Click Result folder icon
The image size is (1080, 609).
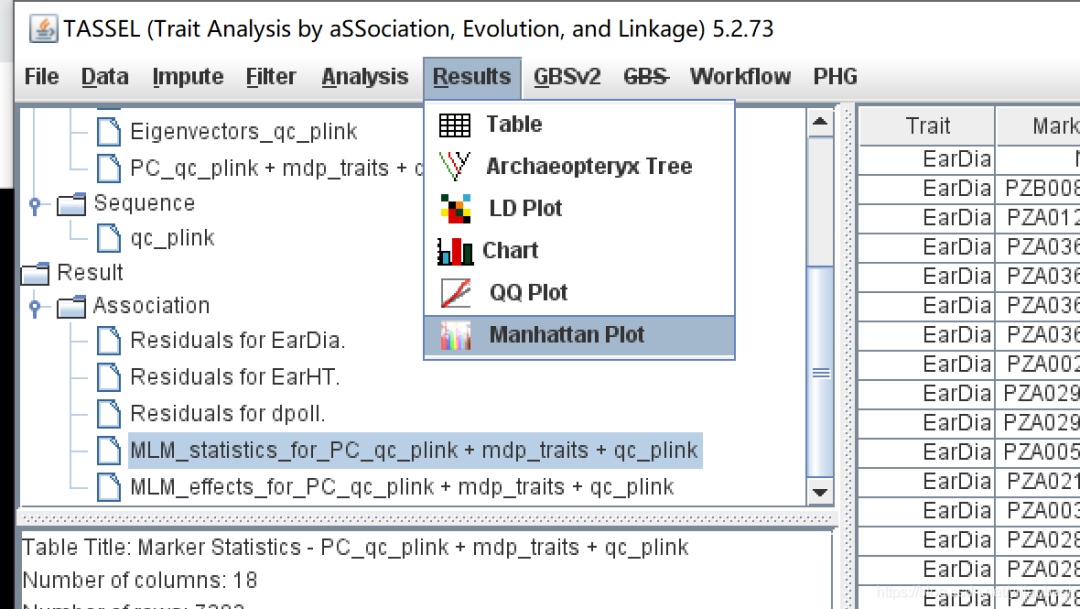[x=35, y=273]
